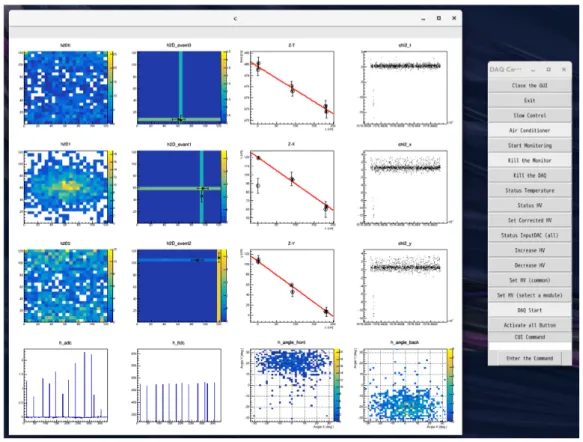Click the h_angle_front plot title

click(292, 342)
